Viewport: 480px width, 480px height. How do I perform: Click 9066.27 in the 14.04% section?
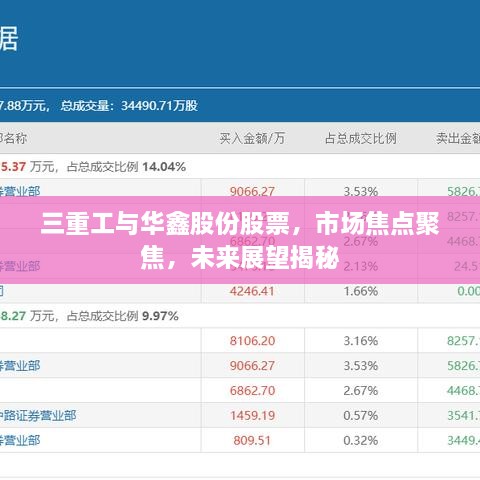click(x=252, y=191)
